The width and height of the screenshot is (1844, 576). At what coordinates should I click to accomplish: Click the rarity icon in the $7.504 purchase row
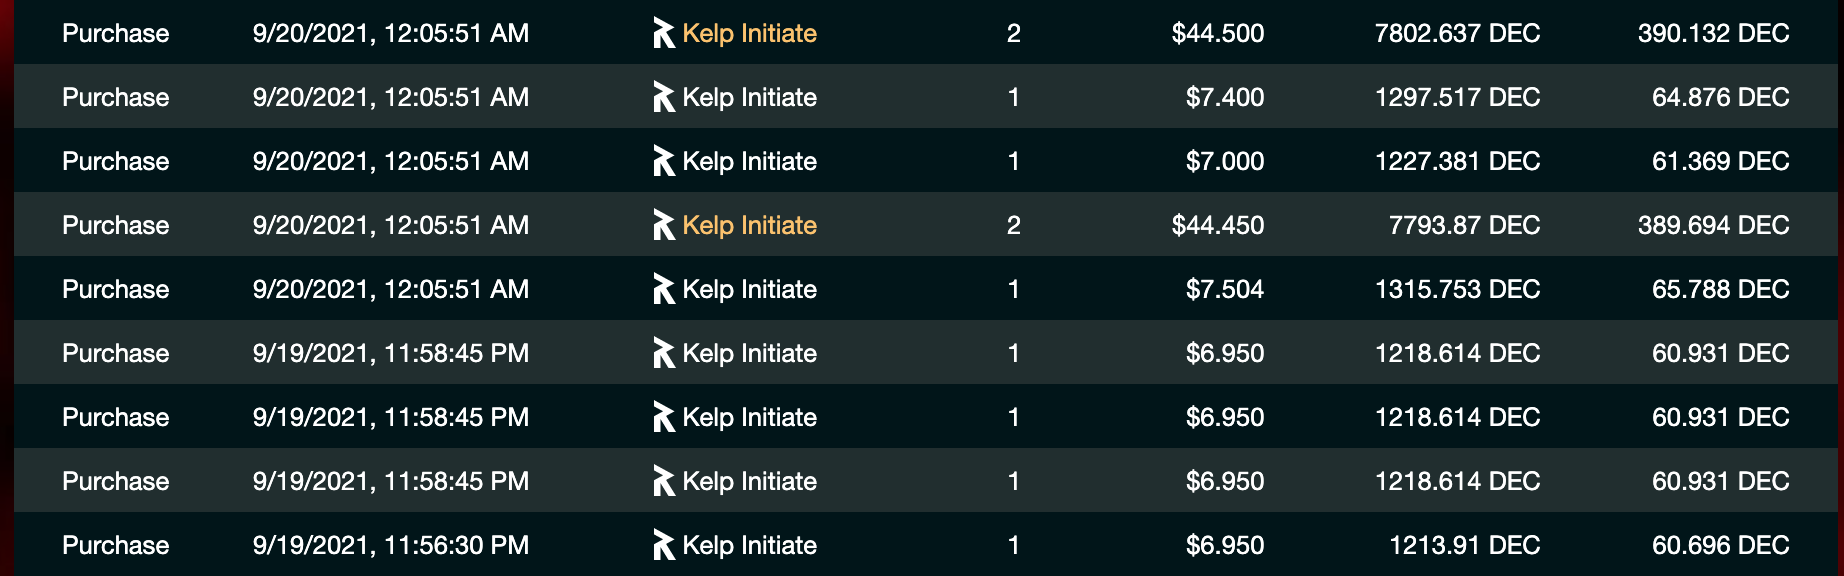pos(664,289)
